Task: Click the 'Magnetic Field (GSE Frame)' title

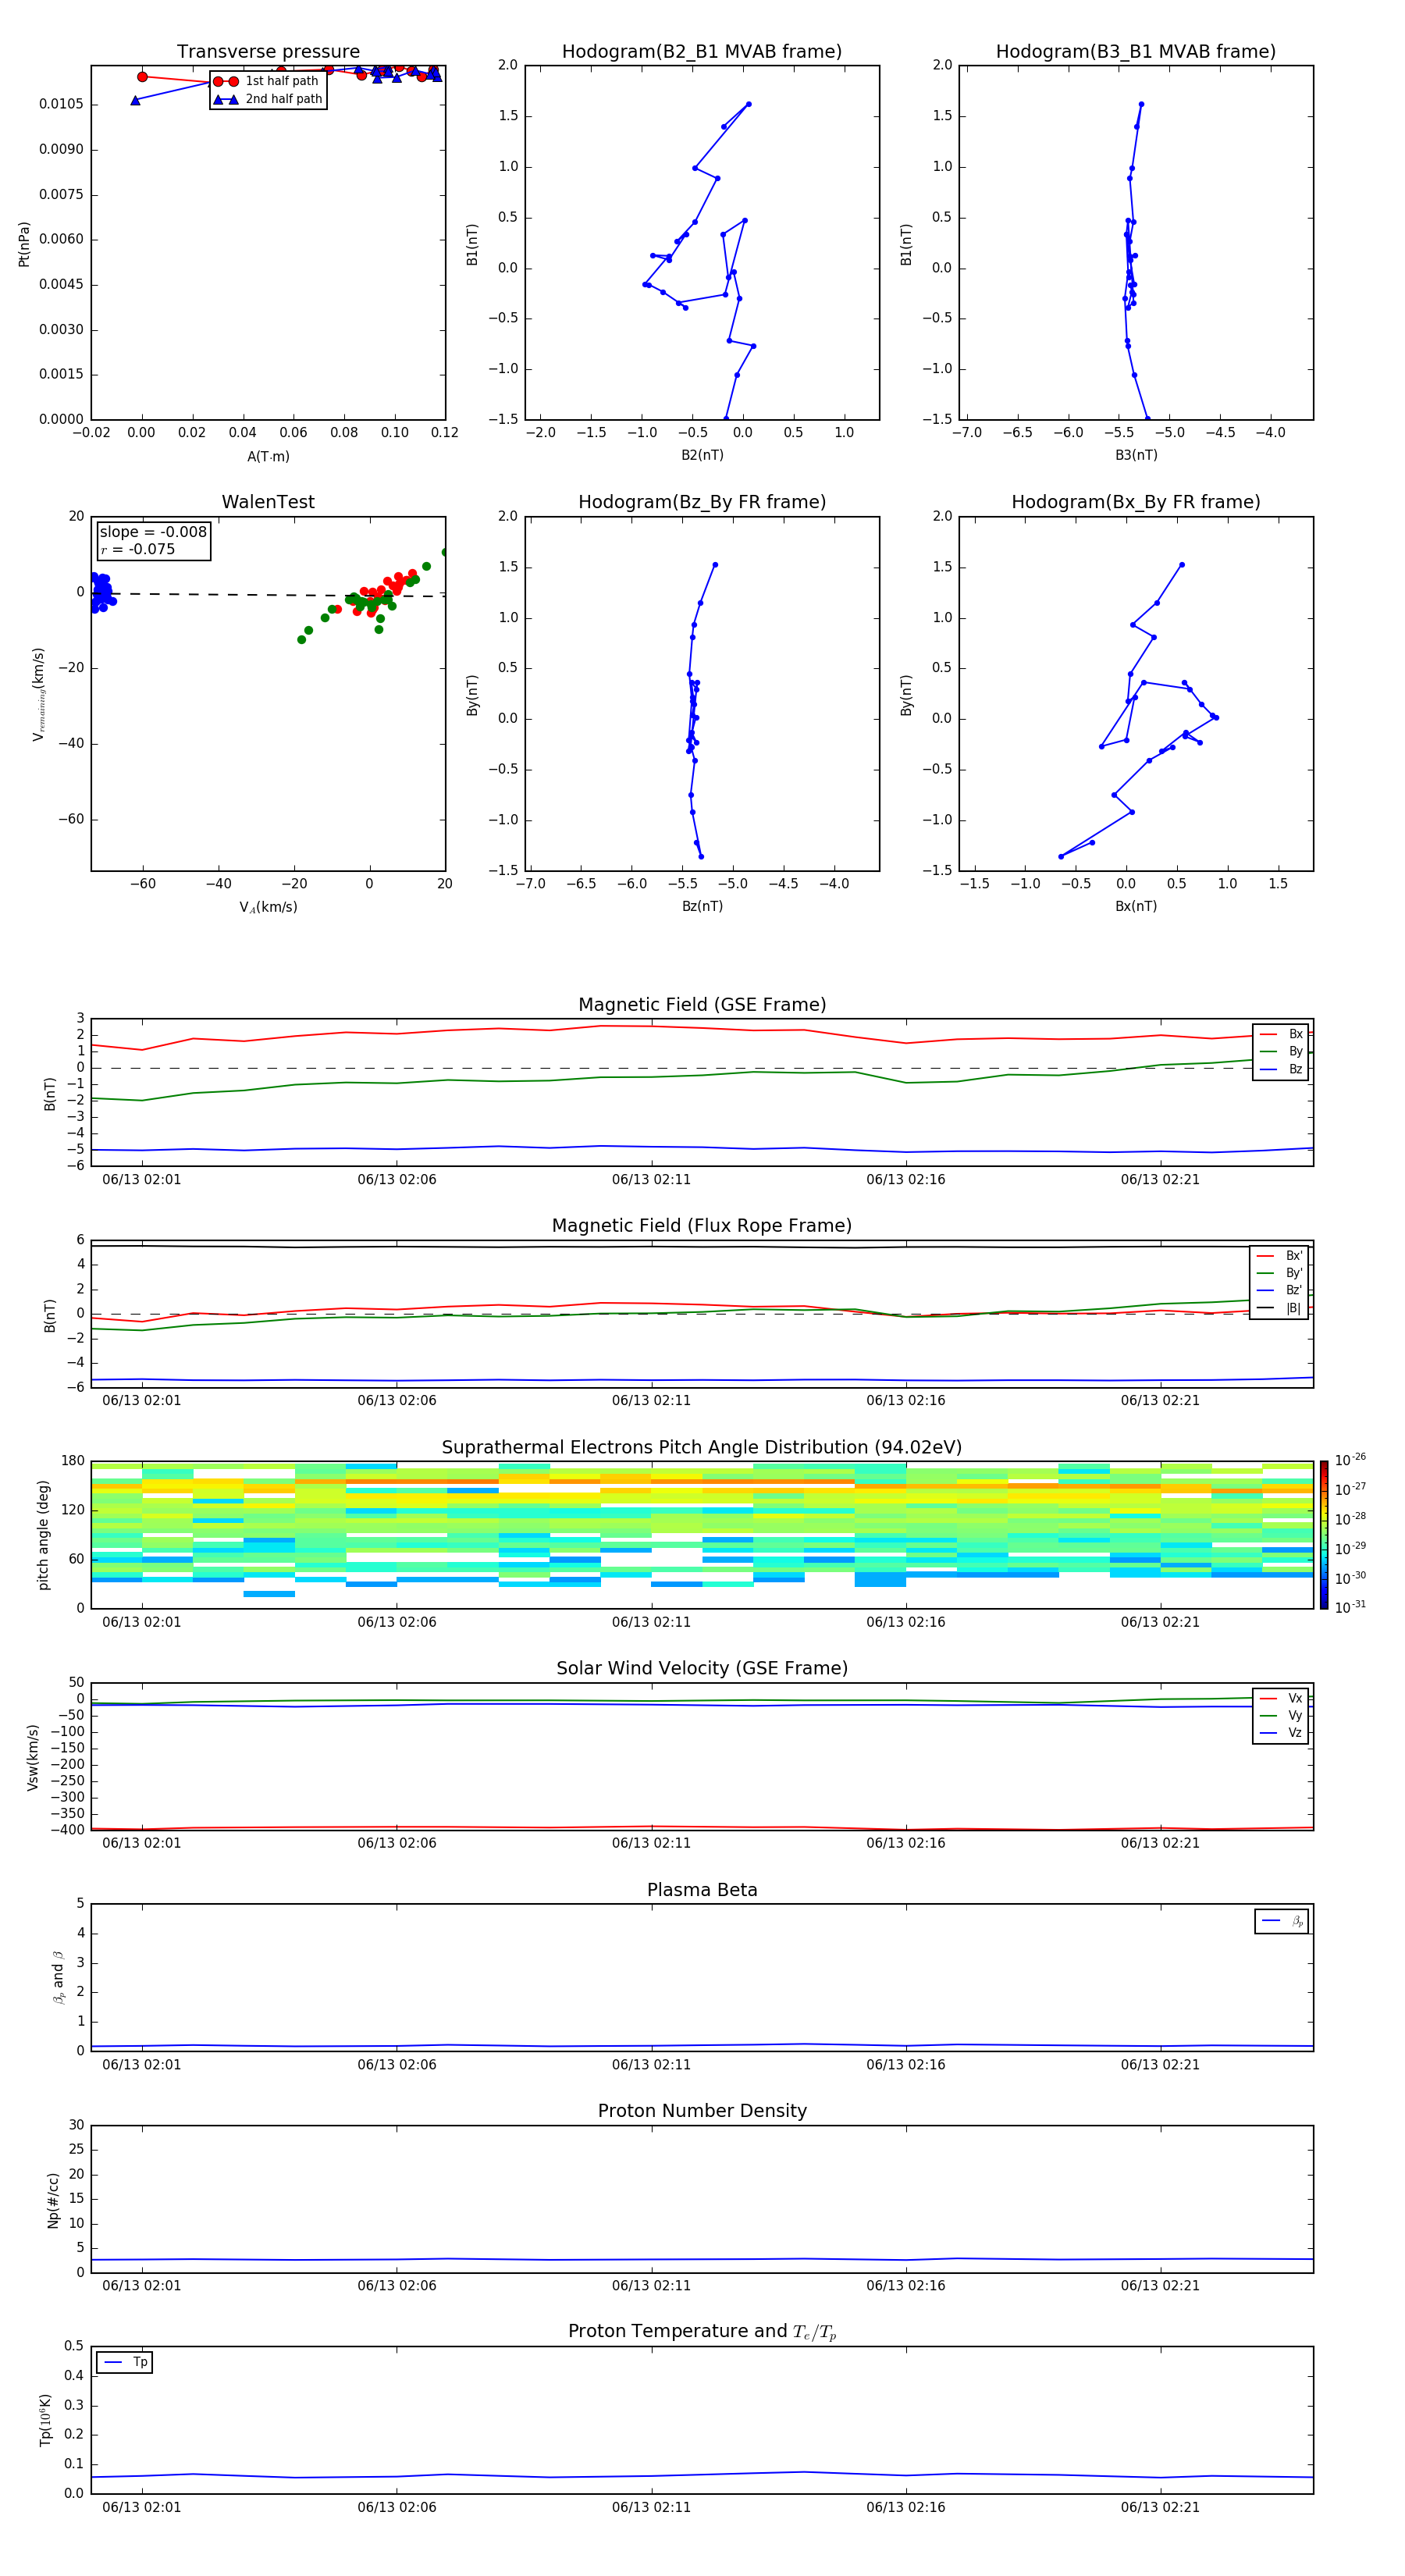Action: (702, 1004)
